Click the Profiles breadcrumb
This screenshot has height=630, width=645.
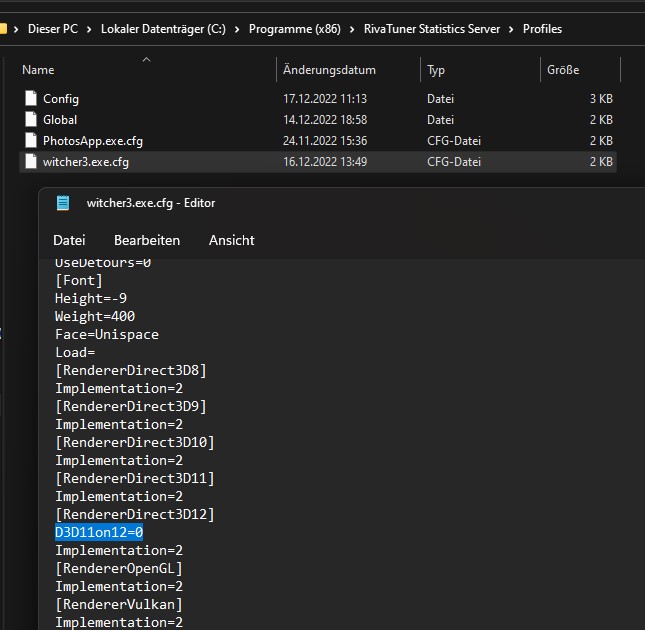click(x=542, y=29)
